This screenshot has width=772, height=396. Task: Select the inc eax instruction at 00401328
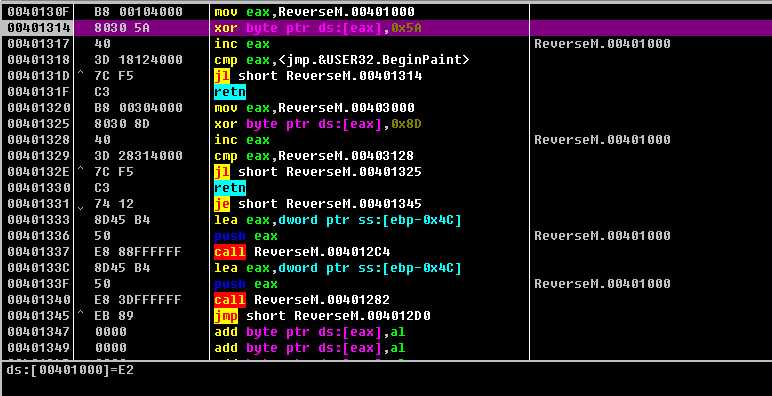(x=242, y=140)
